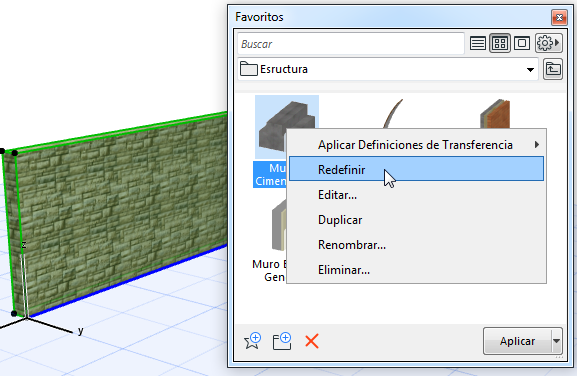This screenshot has height=376, width=577.
Task: Click the Buscar search field
Action: (x=351, y=44)
